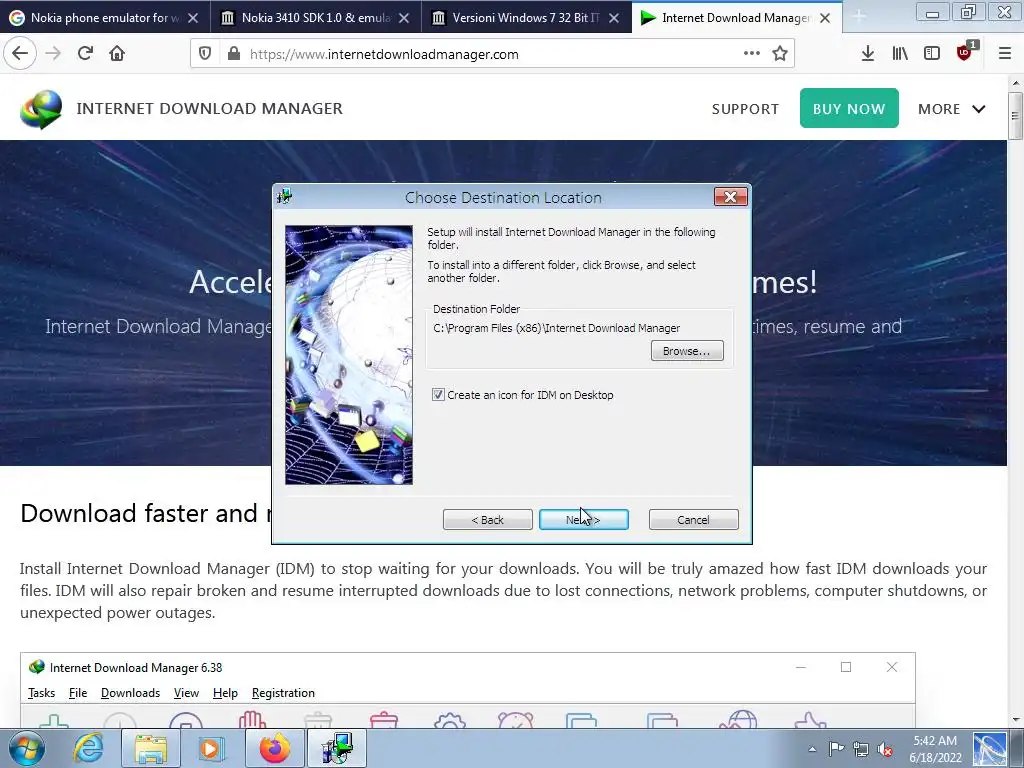Click Next in the IDM setup dialog
The image size is (1024, 768).
[583, 520]
